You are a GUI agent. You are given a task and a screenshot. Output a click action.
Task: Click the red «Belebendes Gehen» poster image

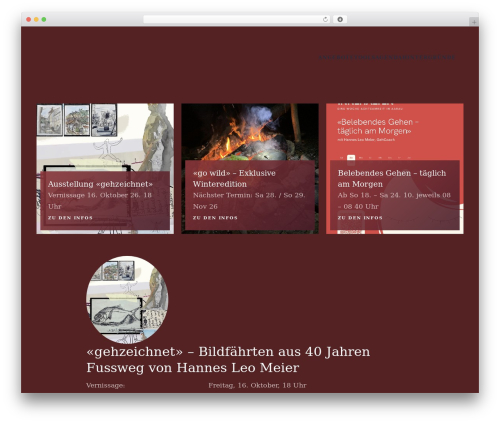pyautogui.click(x=395, y=132)
